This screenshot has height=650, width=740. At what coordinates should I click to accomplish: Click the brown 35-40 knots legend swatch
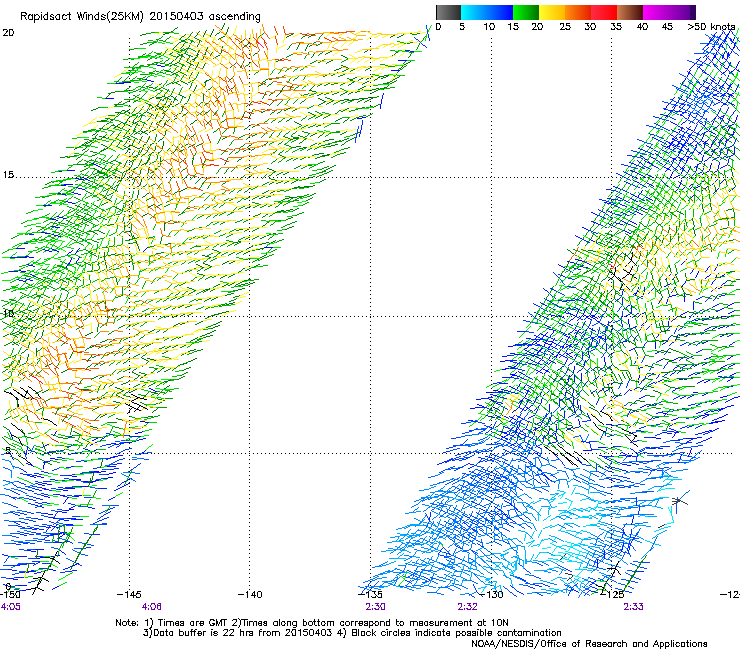click(x=630, y=12)
